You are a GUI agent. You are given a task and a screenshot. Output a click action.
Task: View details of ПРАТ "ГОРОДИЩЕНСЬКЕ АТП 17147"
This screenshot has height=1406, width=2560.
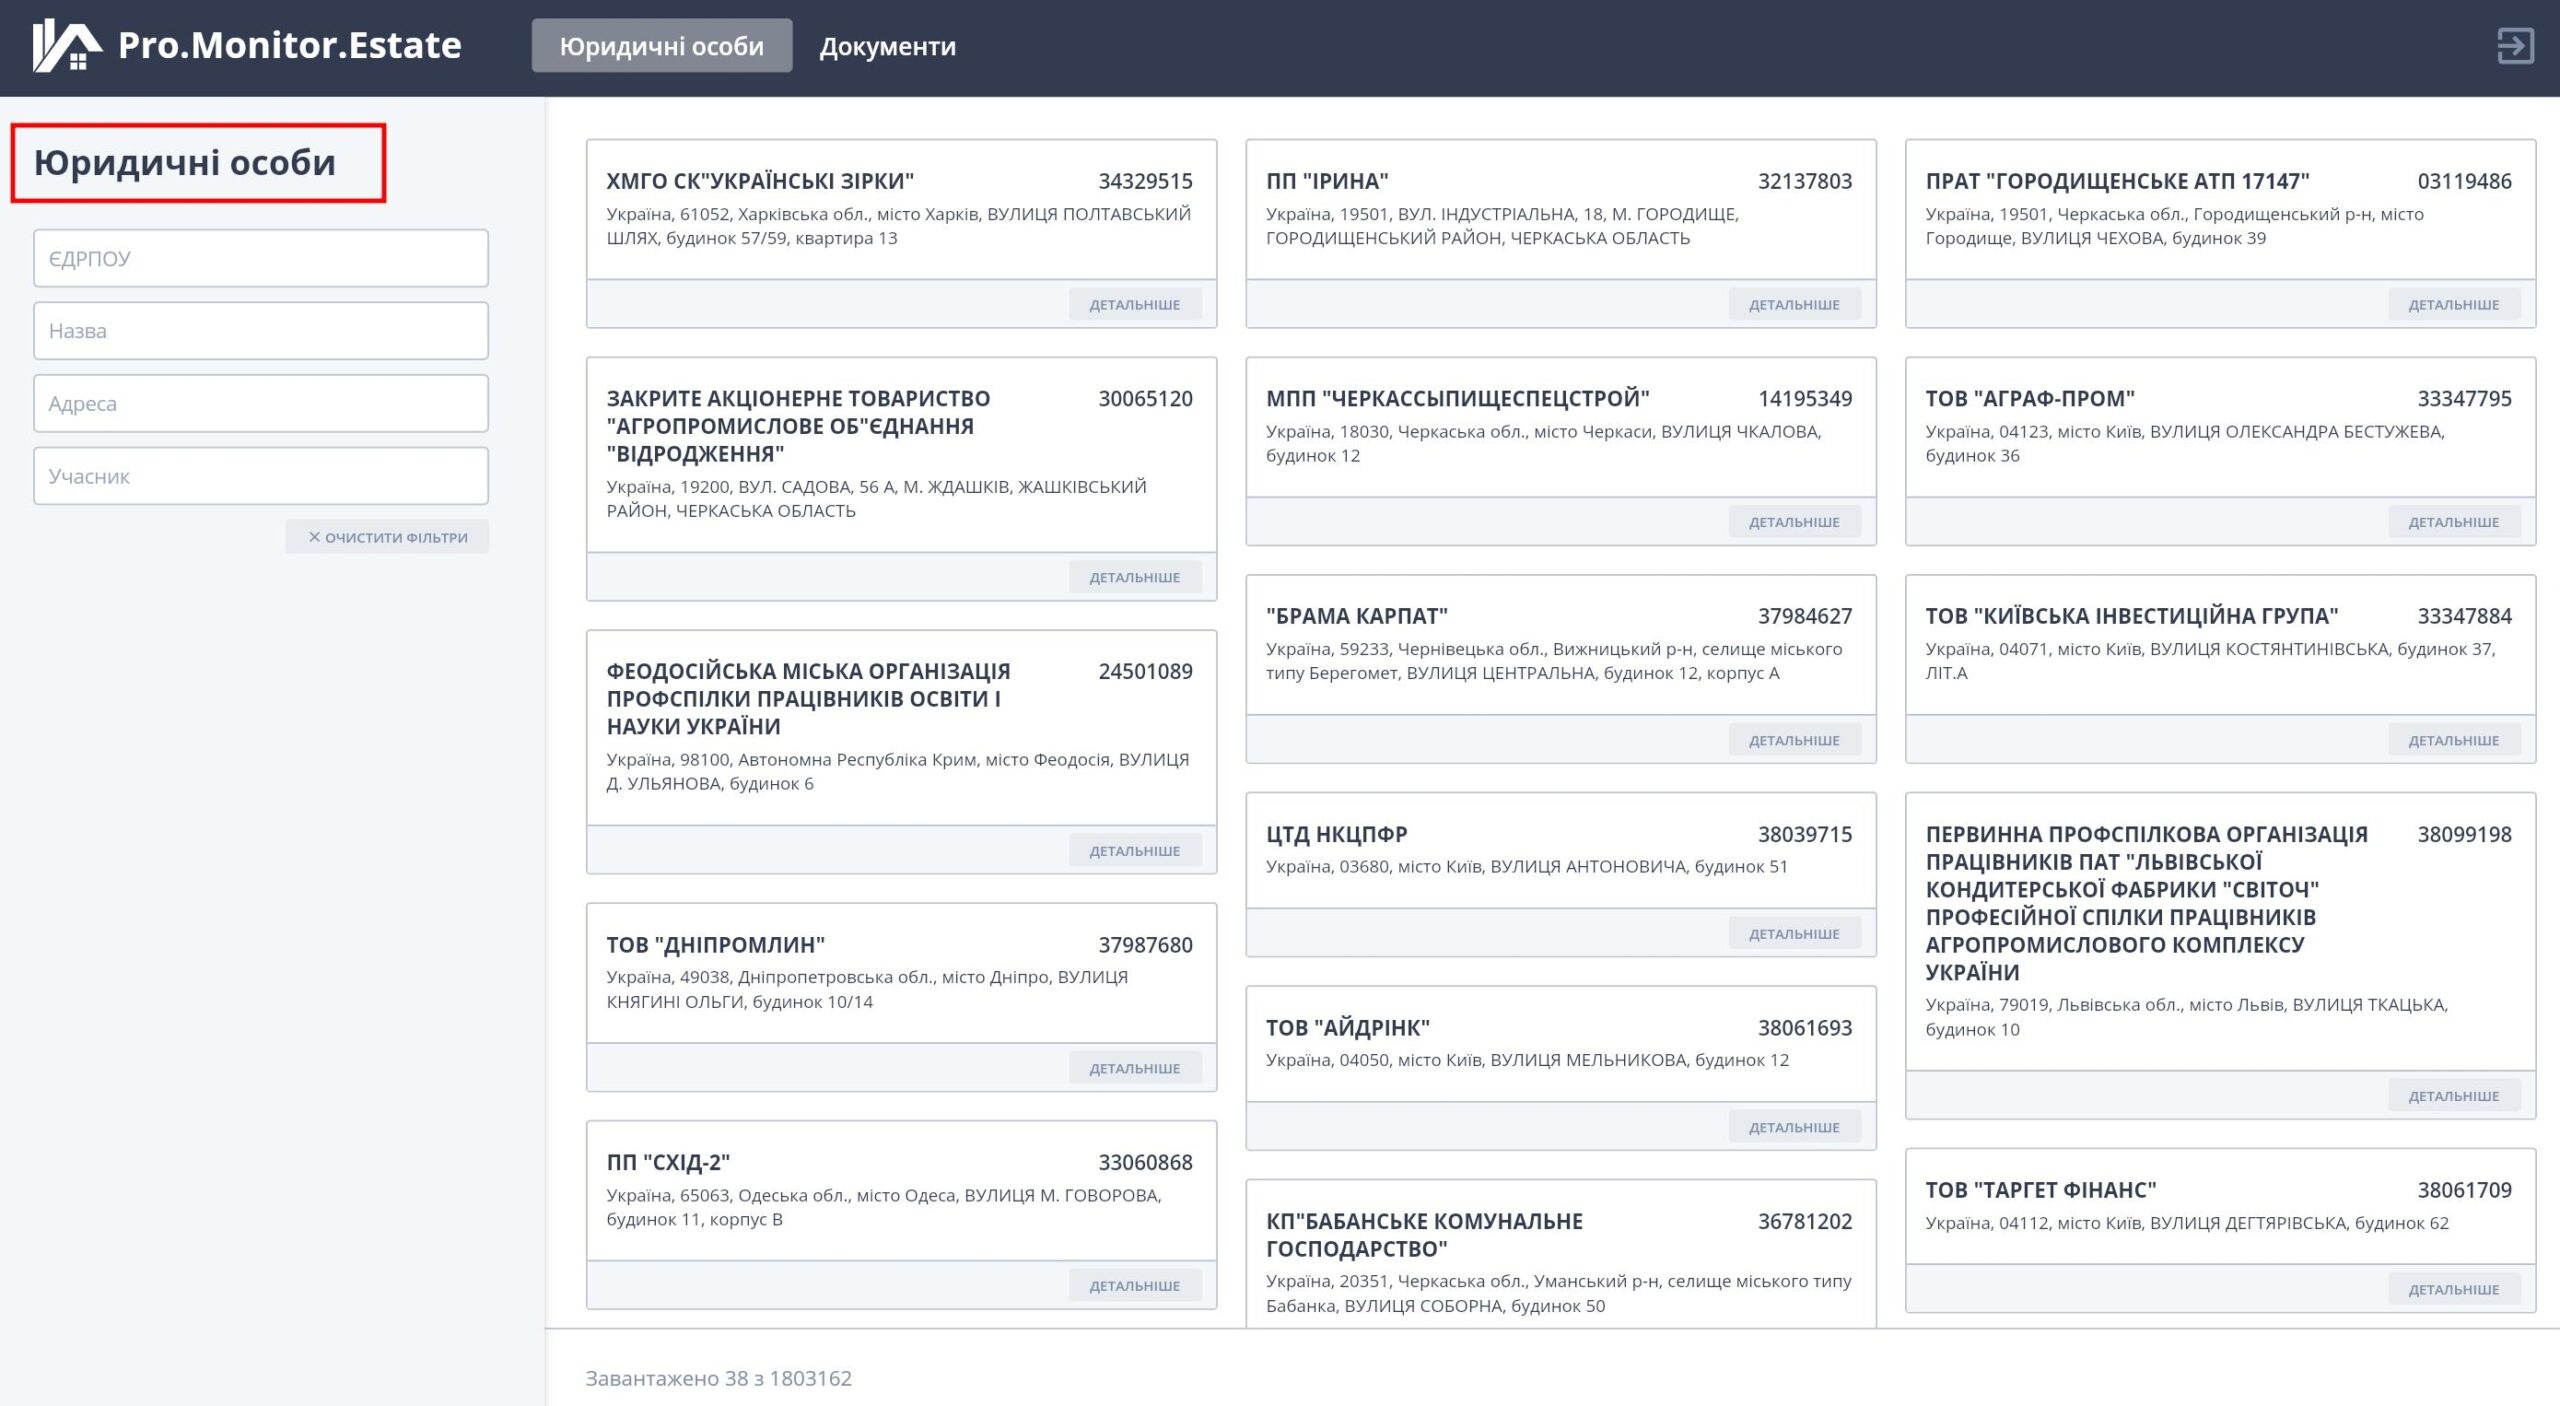2452,304
